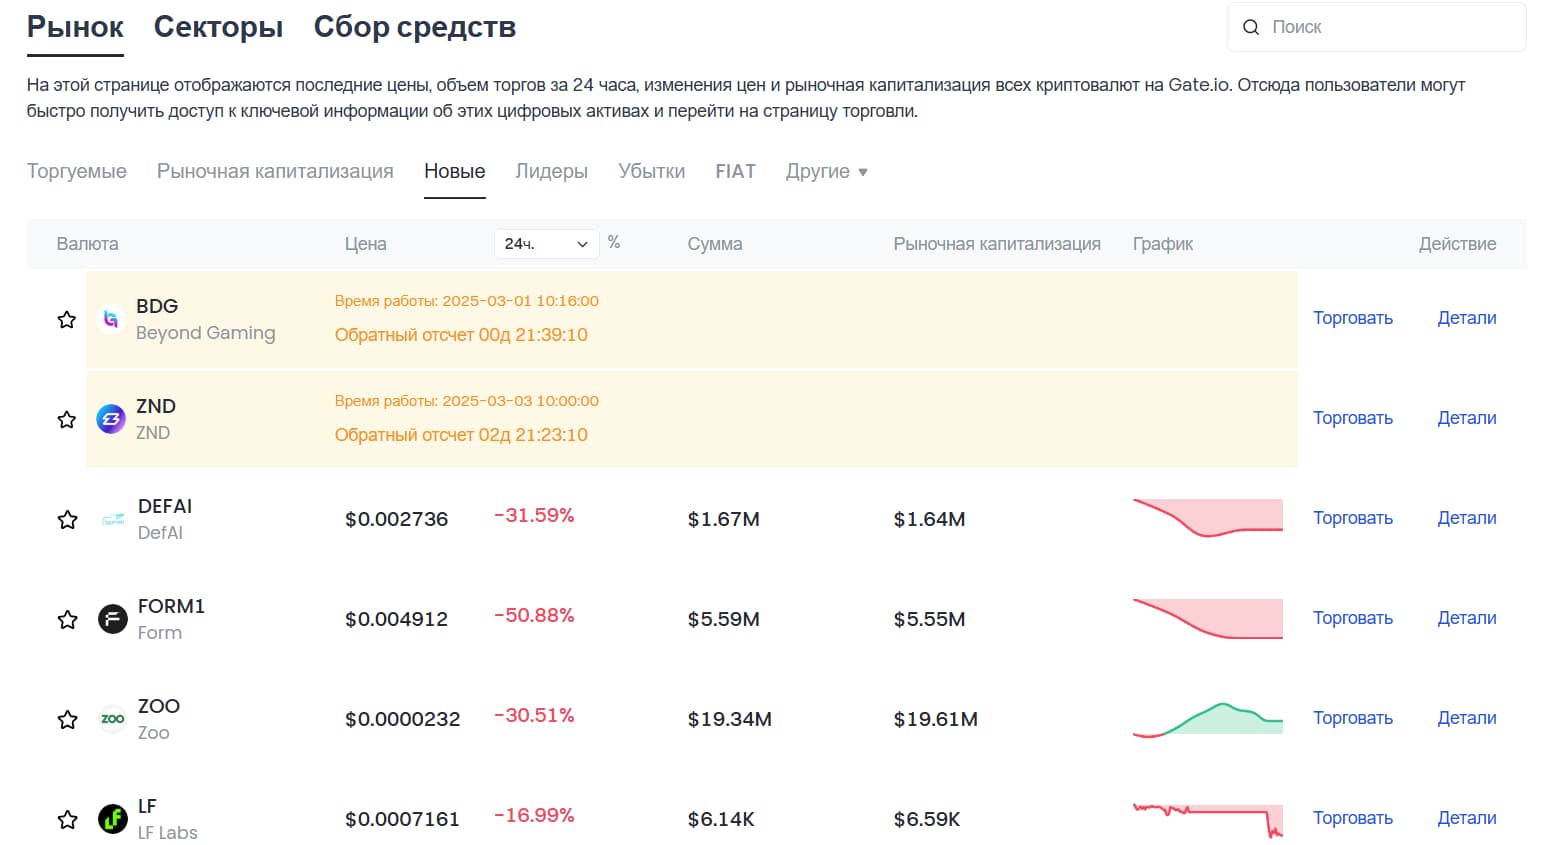Mark LF Labs as favorite
The width and height of the screenshot is (1542, 845).
click(67, 820)
